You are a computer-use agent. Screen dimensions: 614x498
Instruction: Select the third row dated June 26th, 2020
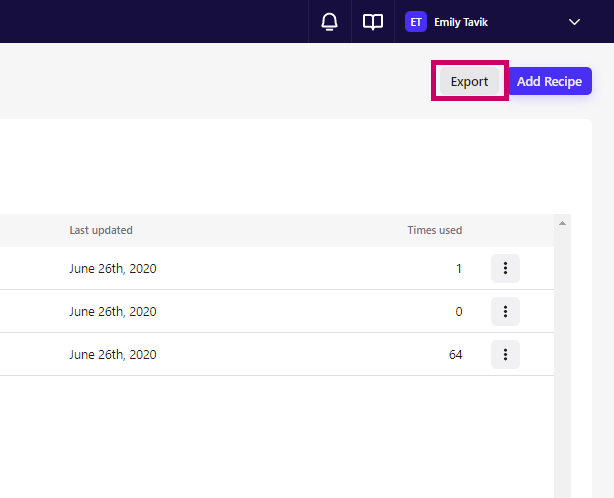[277, 354]
